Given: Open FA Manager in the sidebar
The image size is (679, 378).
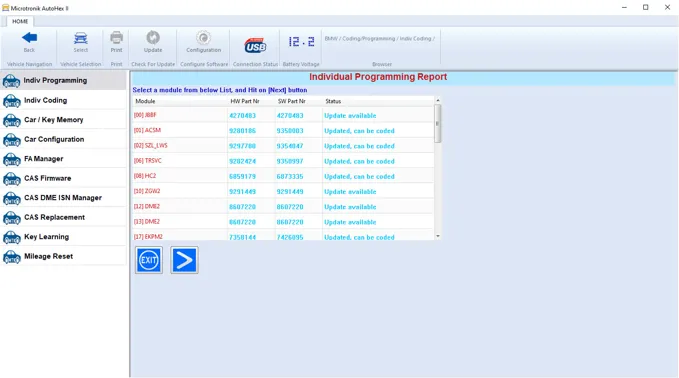Looking at the screenshot, I should (63, 159).
